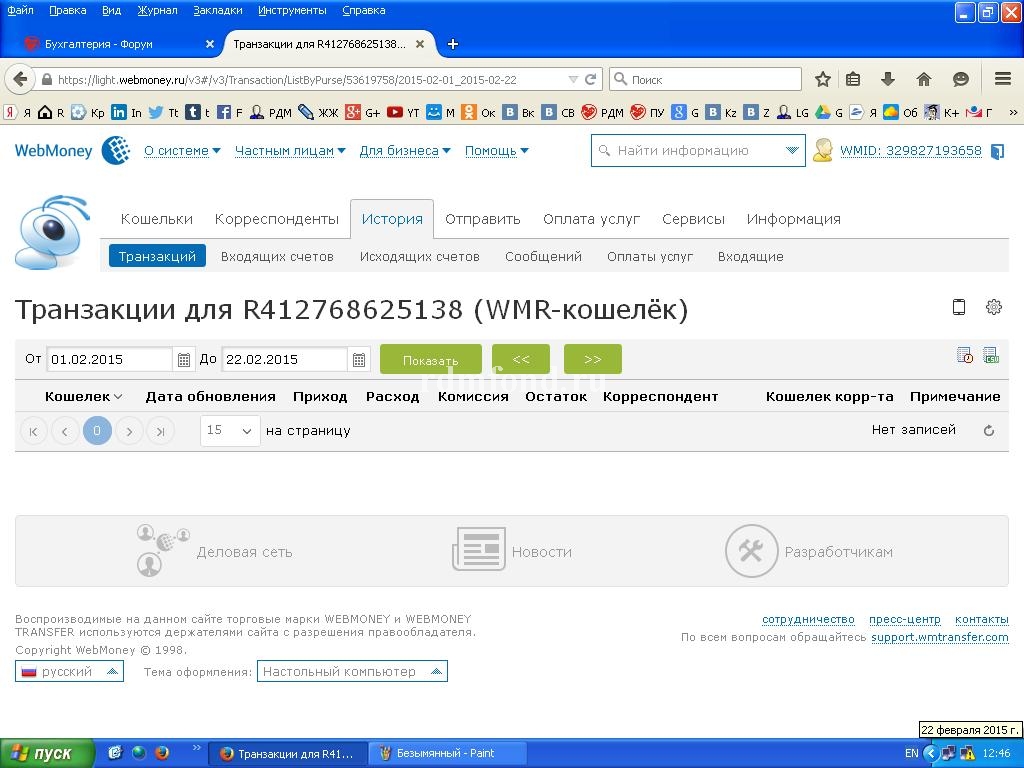Switch to Исходящих счетов subtab
1024x768 pixels.
[419, 257]
